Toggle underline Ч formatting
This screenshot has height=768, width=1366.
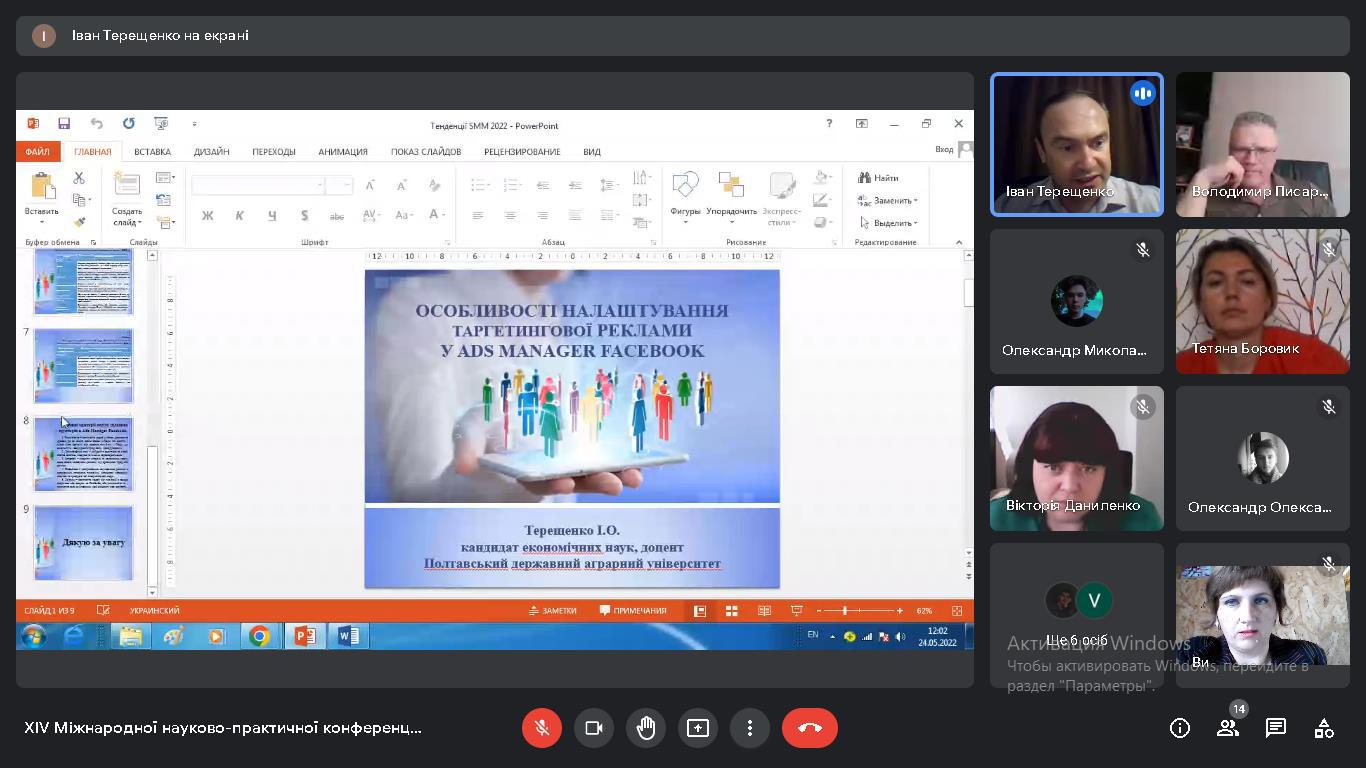point(272,215)
